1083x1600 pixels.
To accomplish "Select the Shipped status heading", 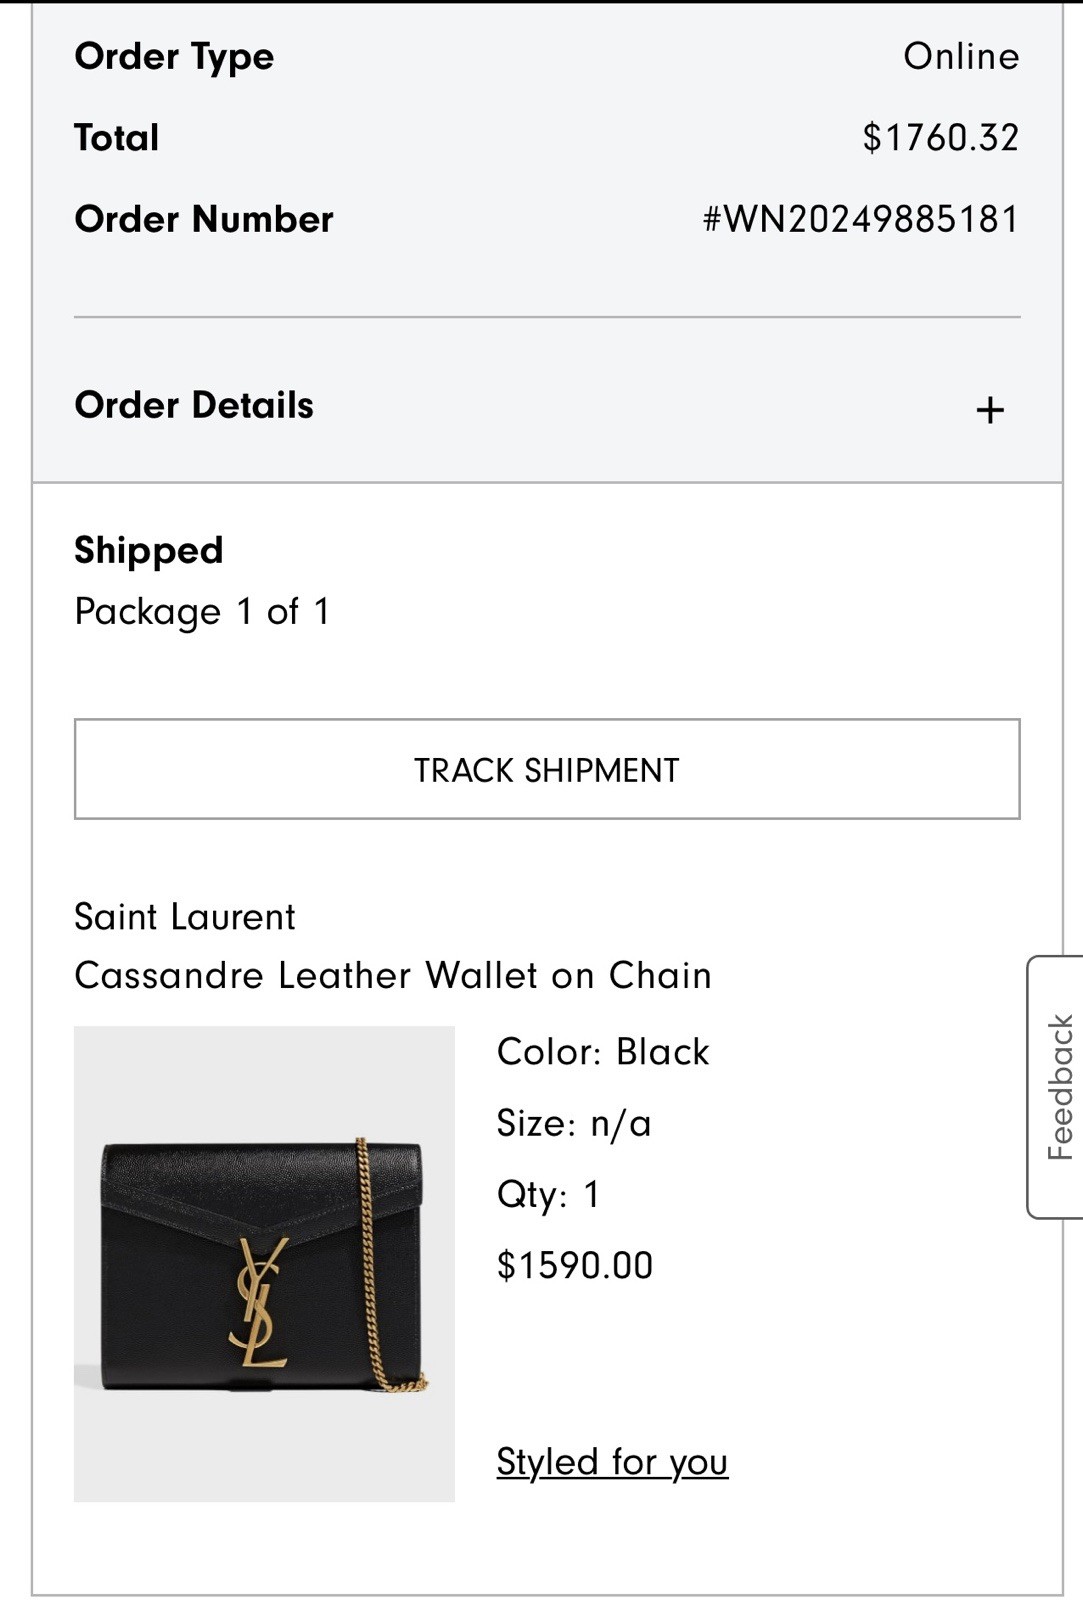I will point(147,548).
